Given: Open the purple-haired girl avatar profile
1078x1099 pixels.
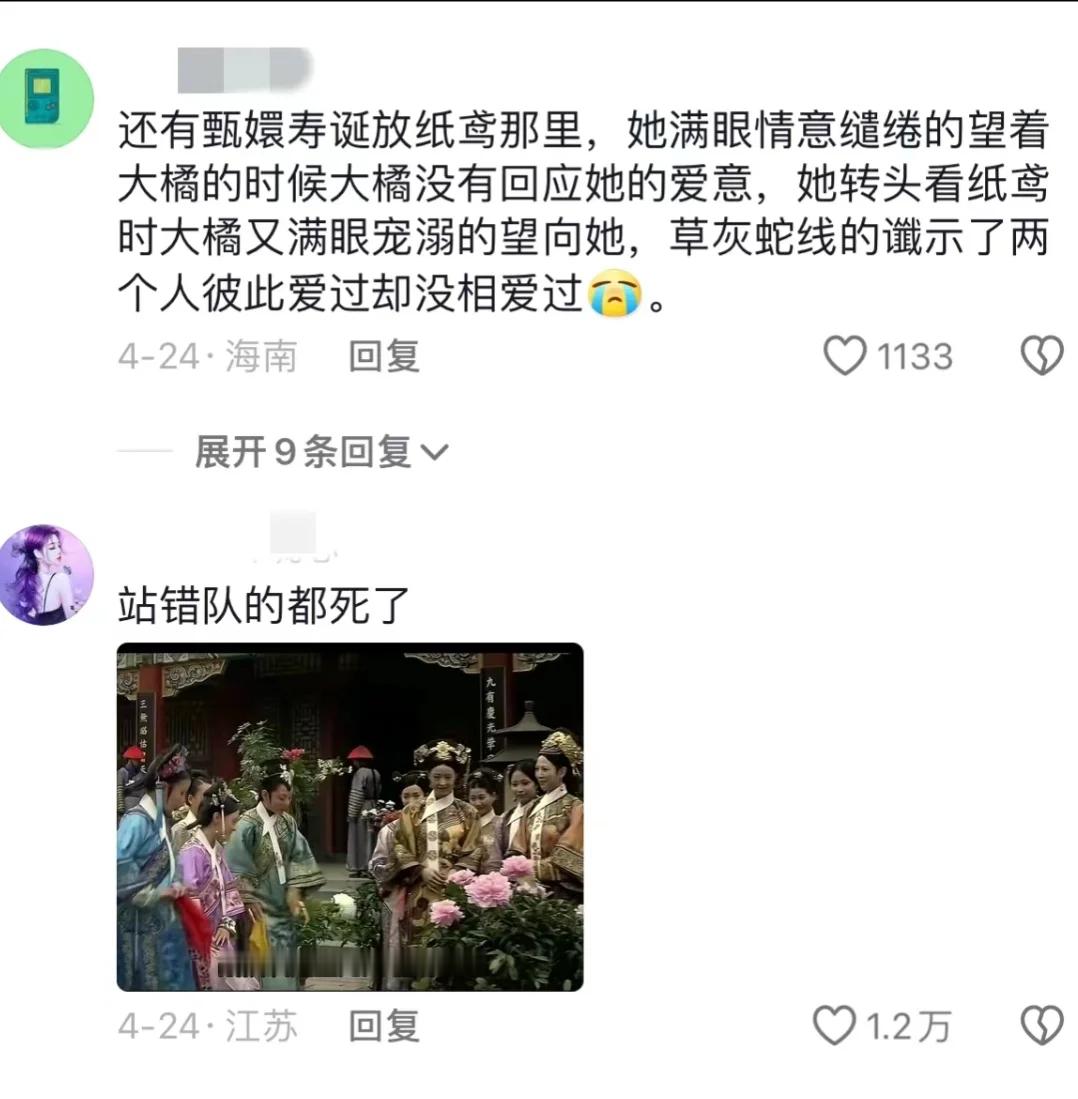Looking at the screenshot, I should coord(45,574).
